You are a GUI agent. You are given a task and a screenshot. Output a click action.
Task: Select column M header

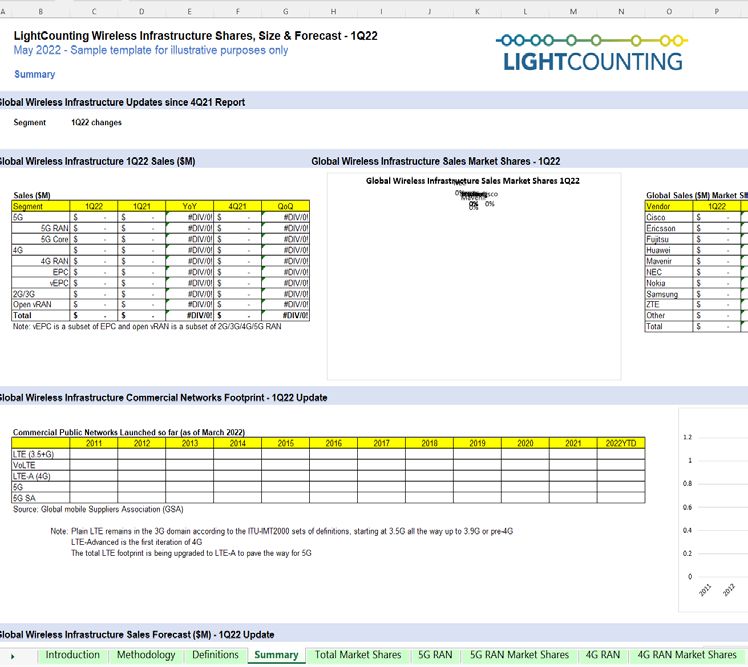573,11
